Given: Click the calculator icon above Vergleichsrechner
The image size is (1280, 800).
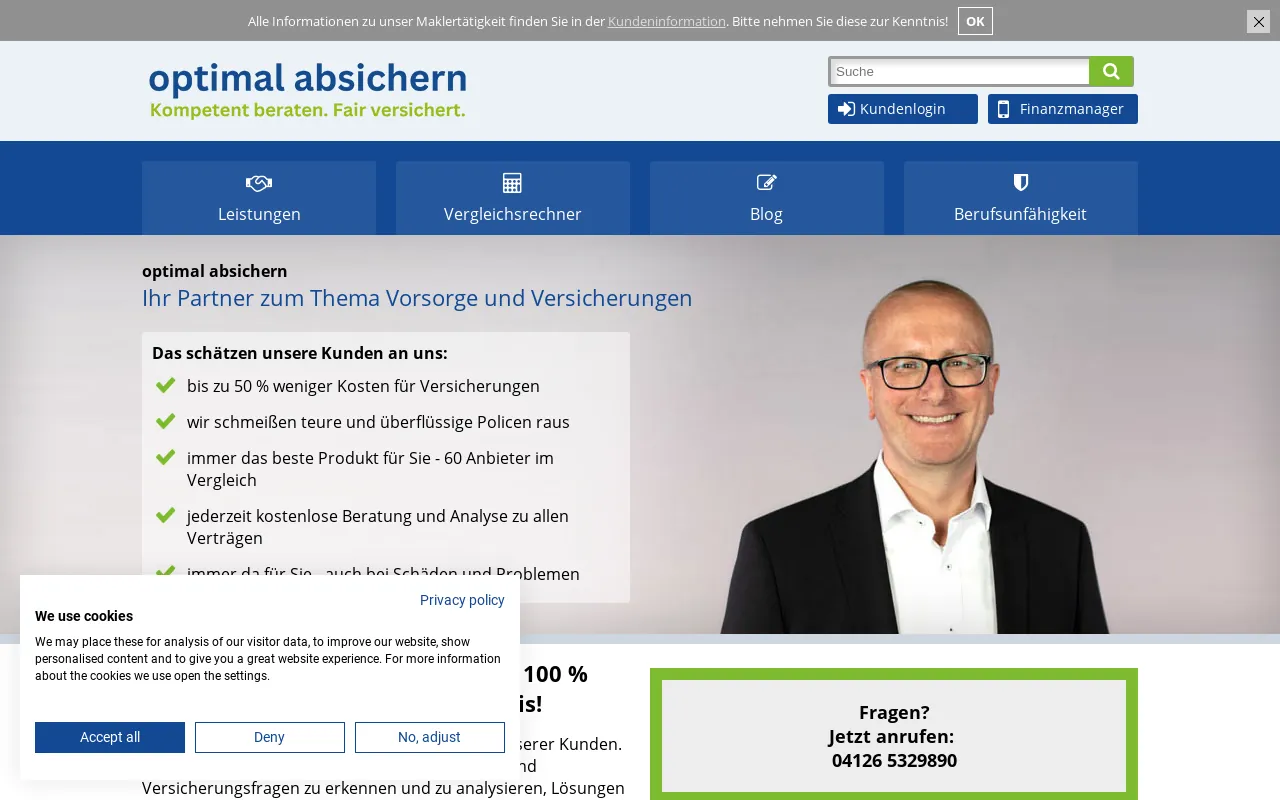Looking at the screenshot, I should tap(512, 183).
